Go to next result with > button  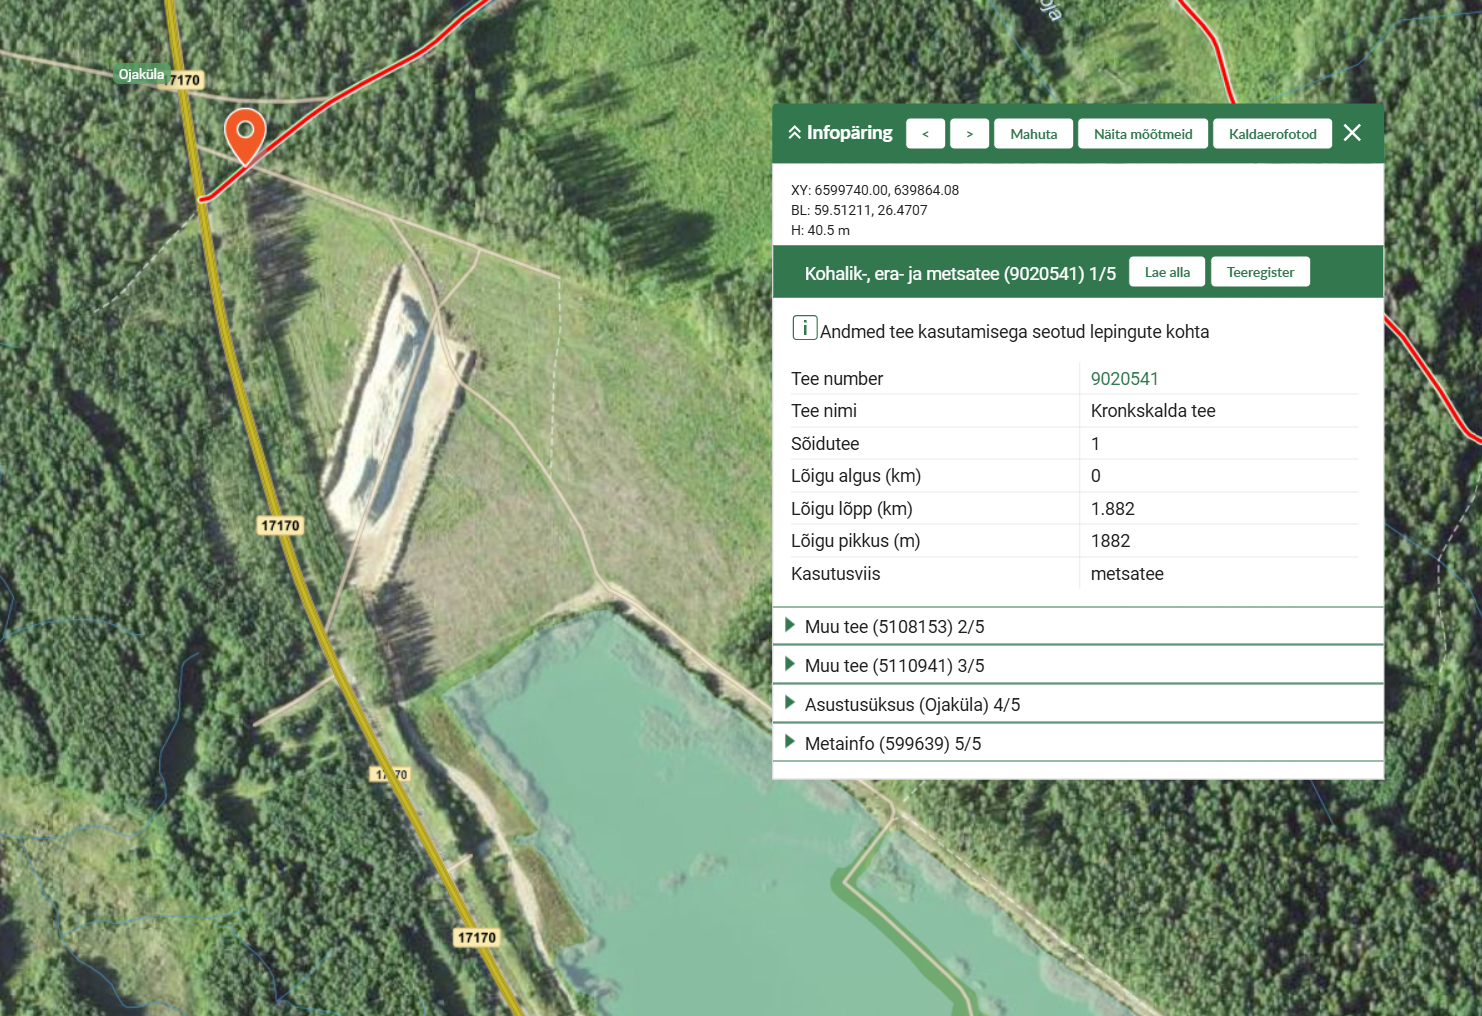point(969,134)
